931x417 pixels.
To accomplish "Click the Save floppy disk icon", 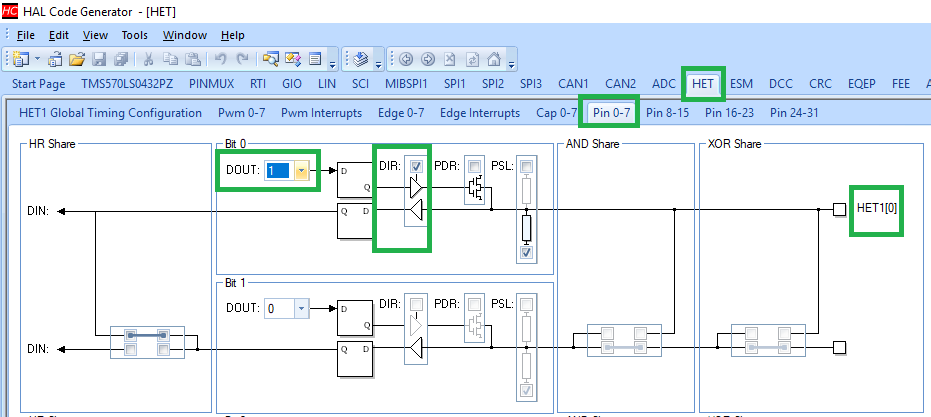I will coord(99,59).
